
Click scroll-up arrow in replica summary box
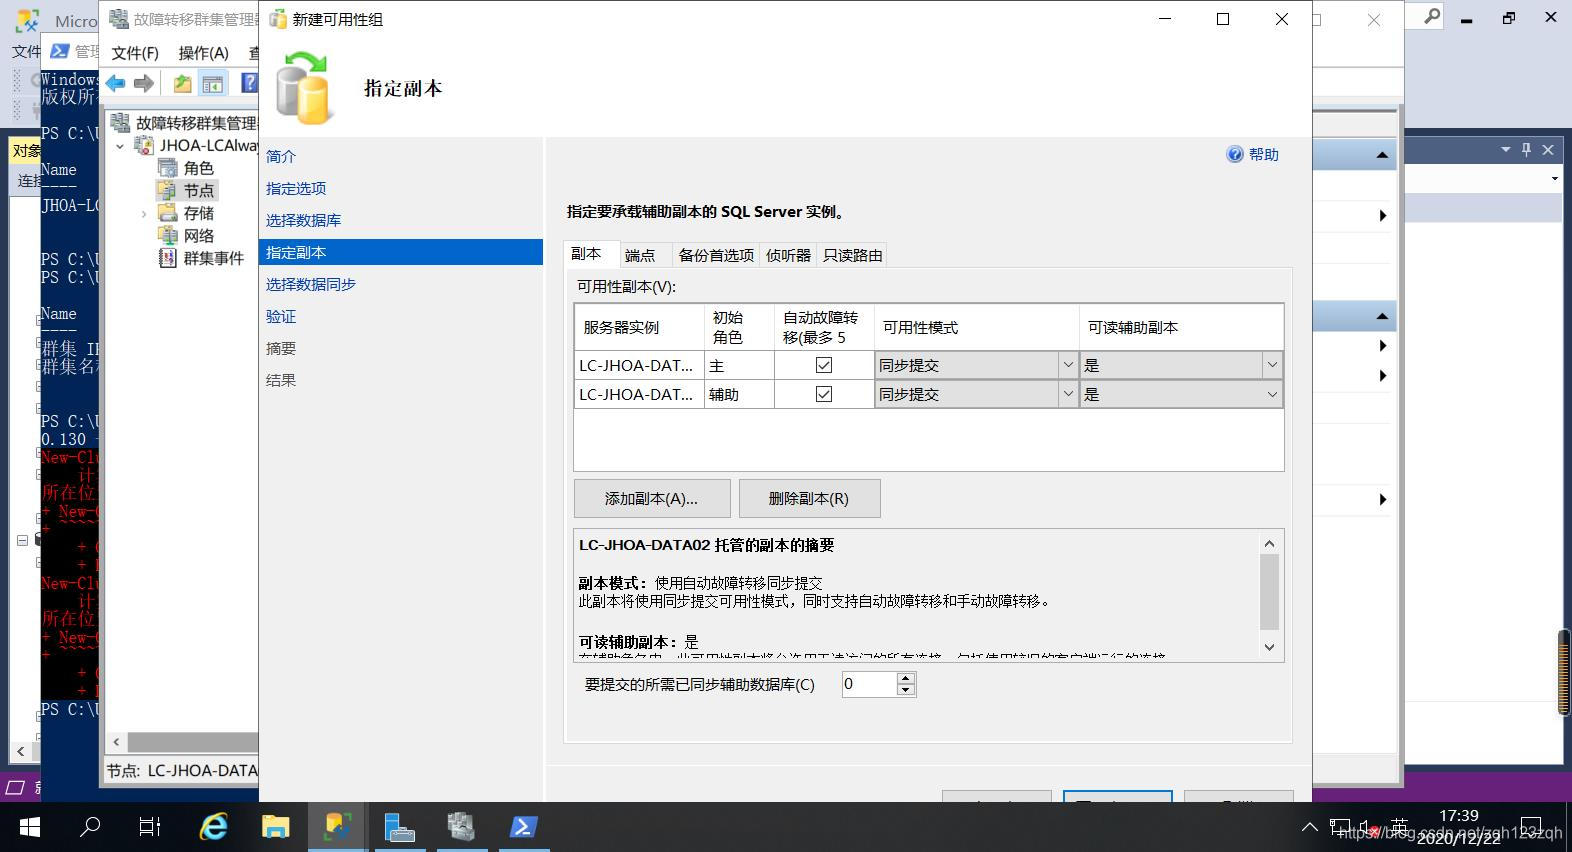tap(1269, 543)
